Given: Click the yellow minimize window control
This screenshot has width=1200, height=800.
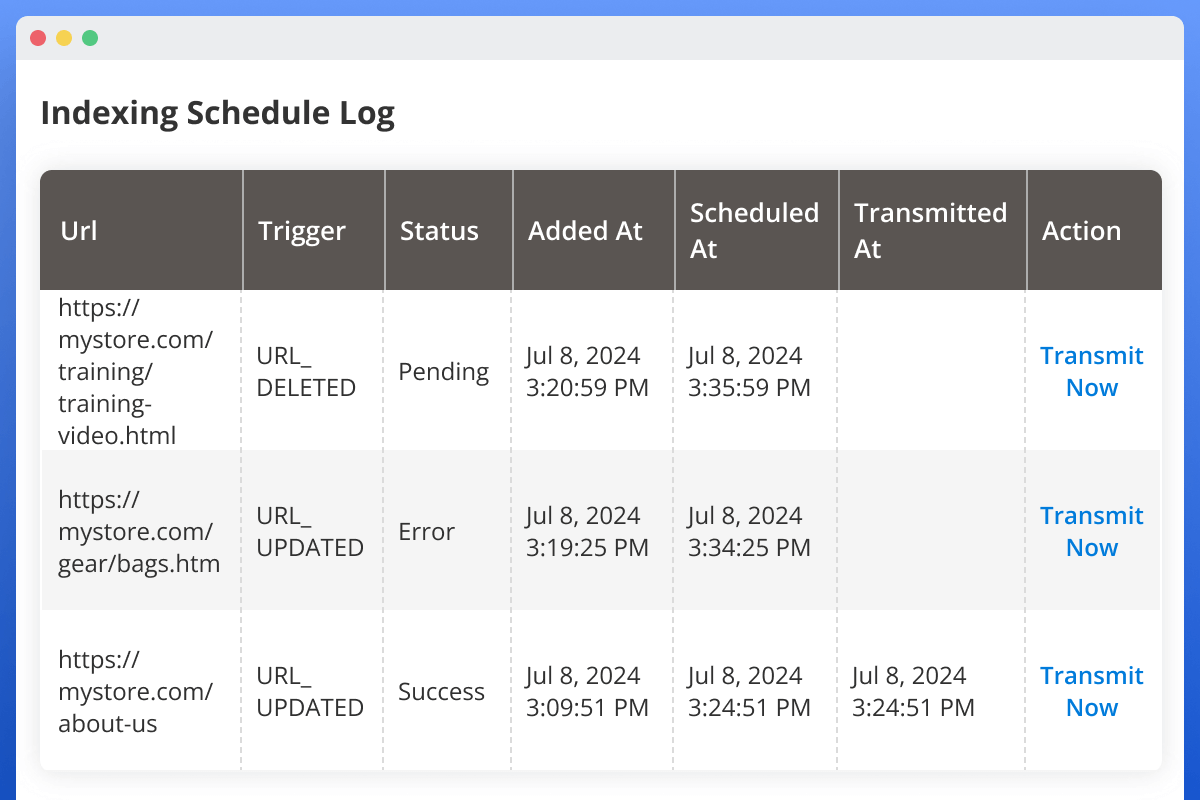Looking at the screenshot, I should pos(63,37).
